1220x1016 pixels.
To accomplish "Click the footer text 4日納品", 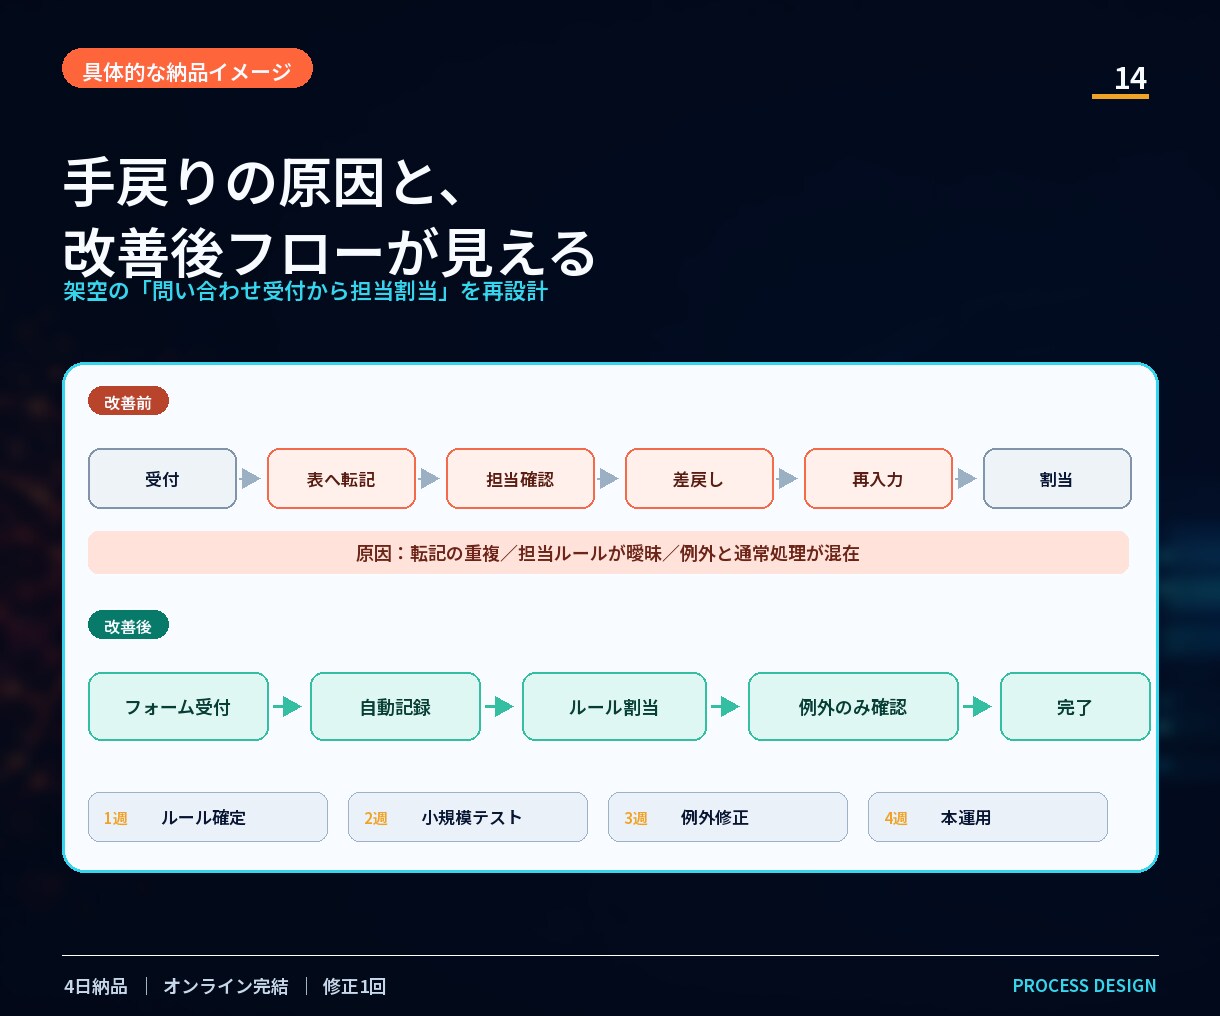I will [x=96, y=986].
